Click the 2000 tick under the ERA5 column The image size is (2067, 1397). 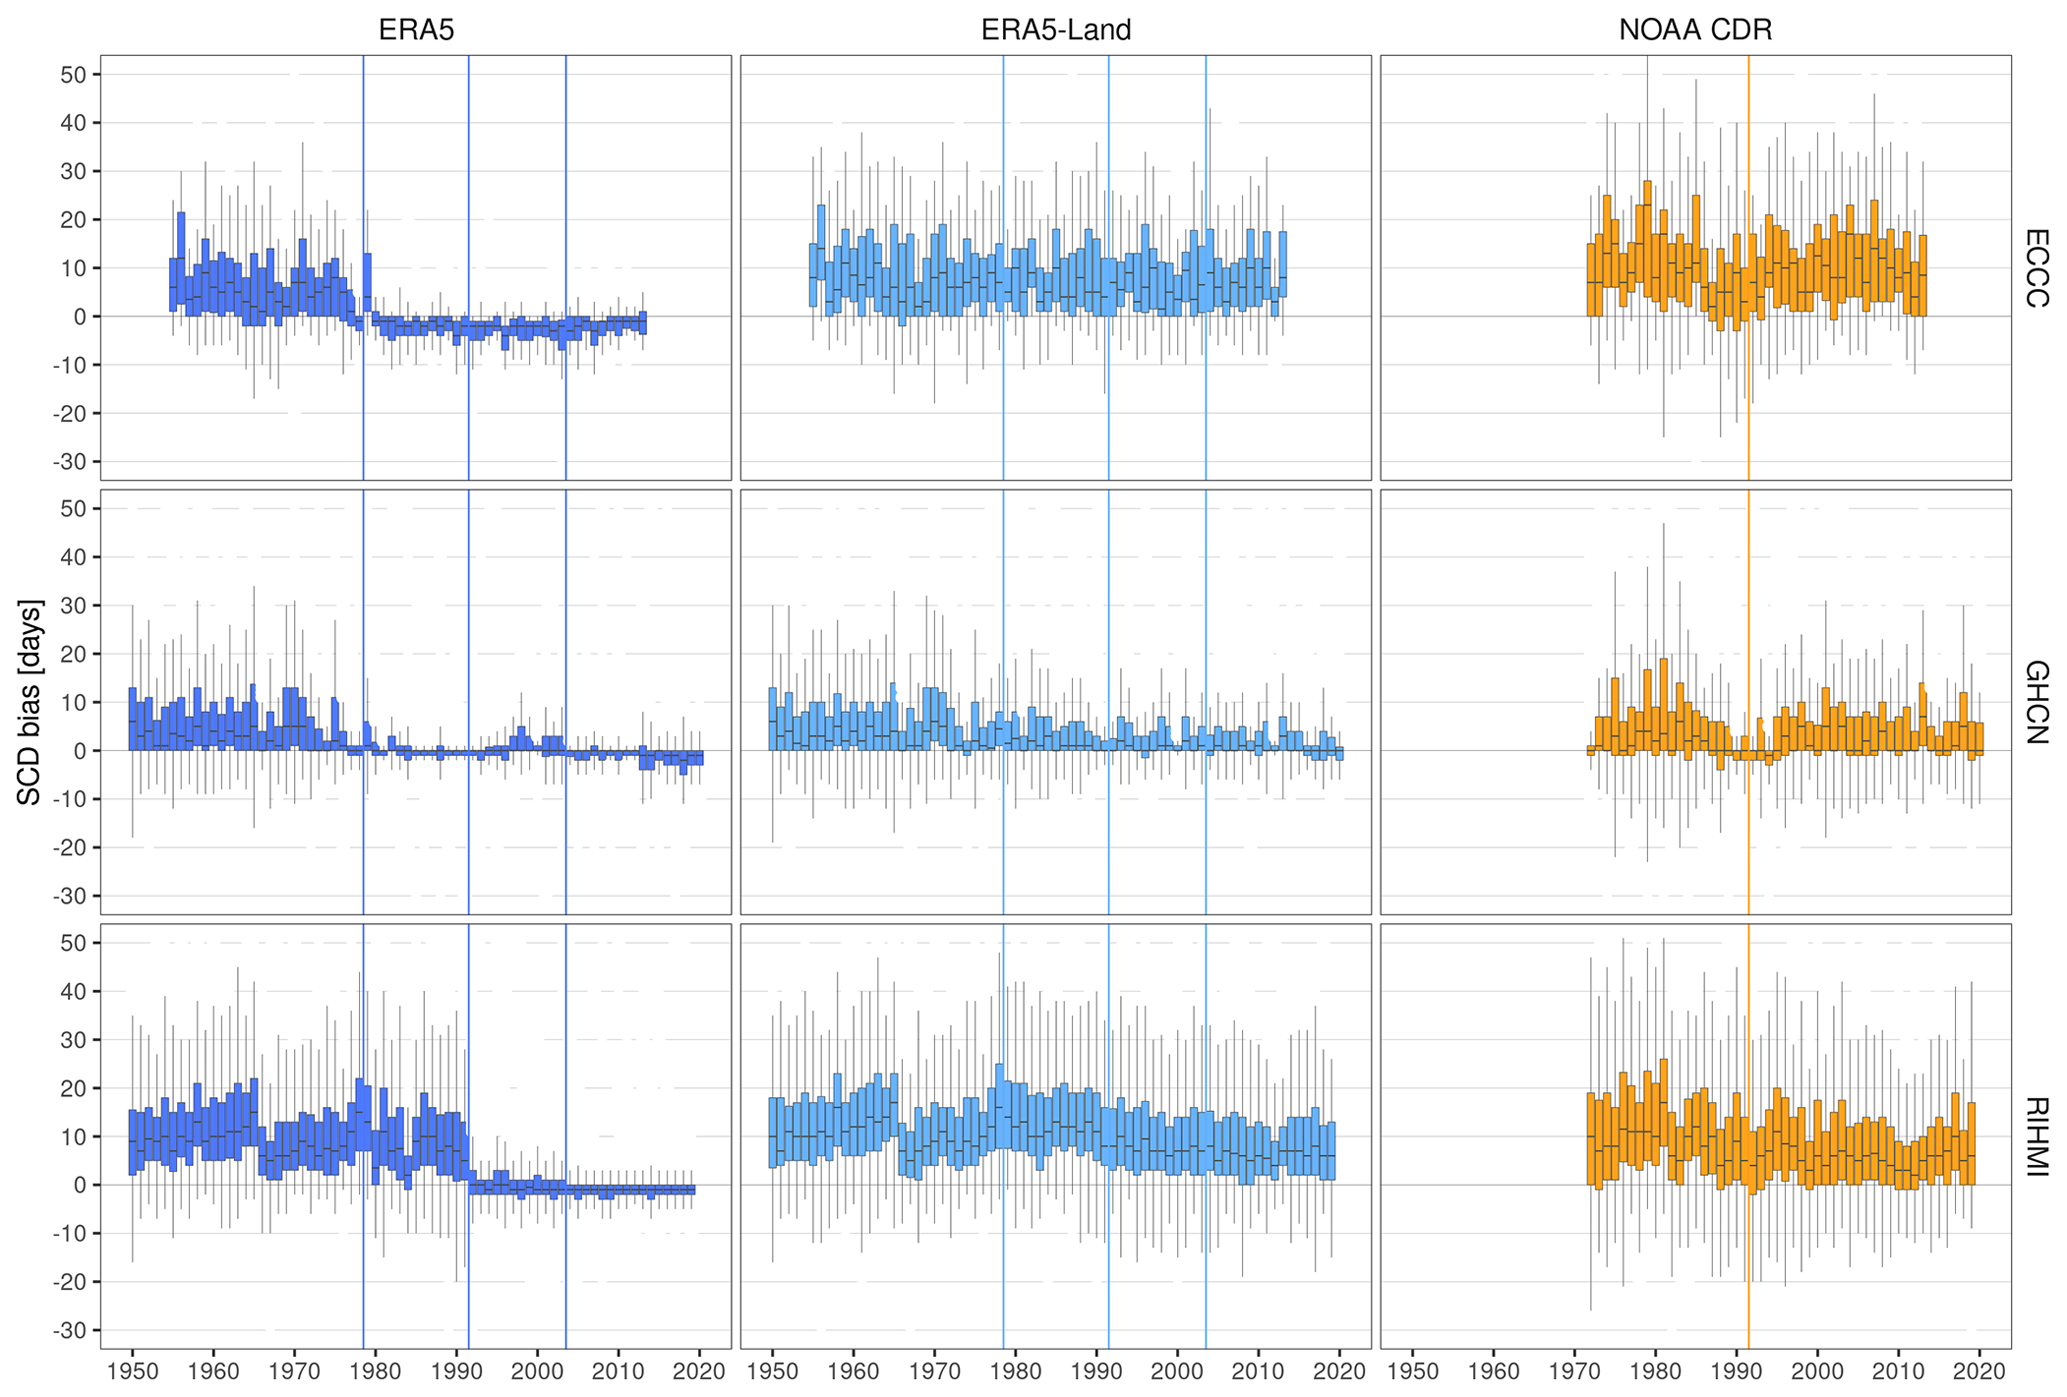coord(537,1371)
